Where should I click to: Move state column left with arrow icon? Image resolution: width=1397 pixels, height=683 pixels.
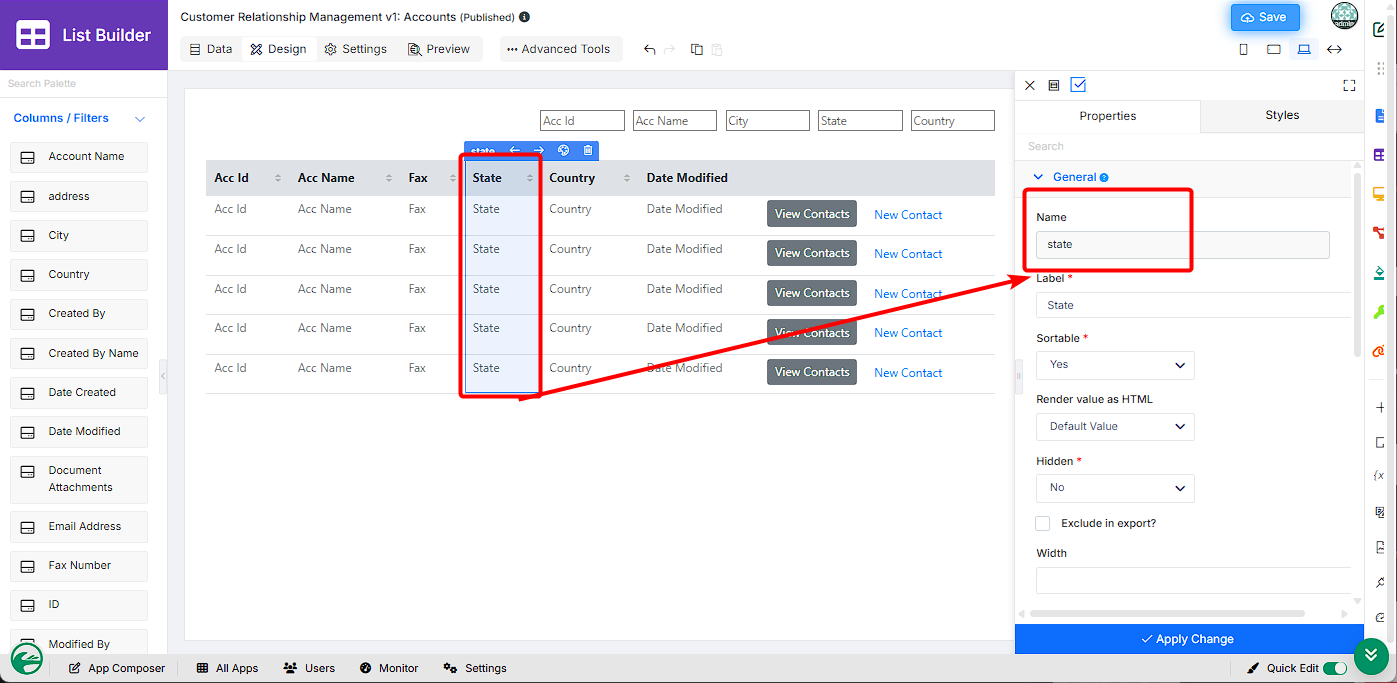(x=515, y=151)
